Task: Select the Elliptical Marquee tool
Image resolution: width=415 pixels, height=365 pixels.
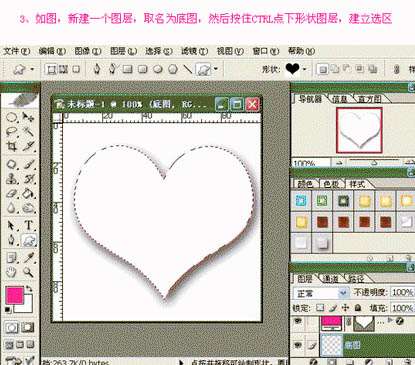Action: tap(12, 117)
